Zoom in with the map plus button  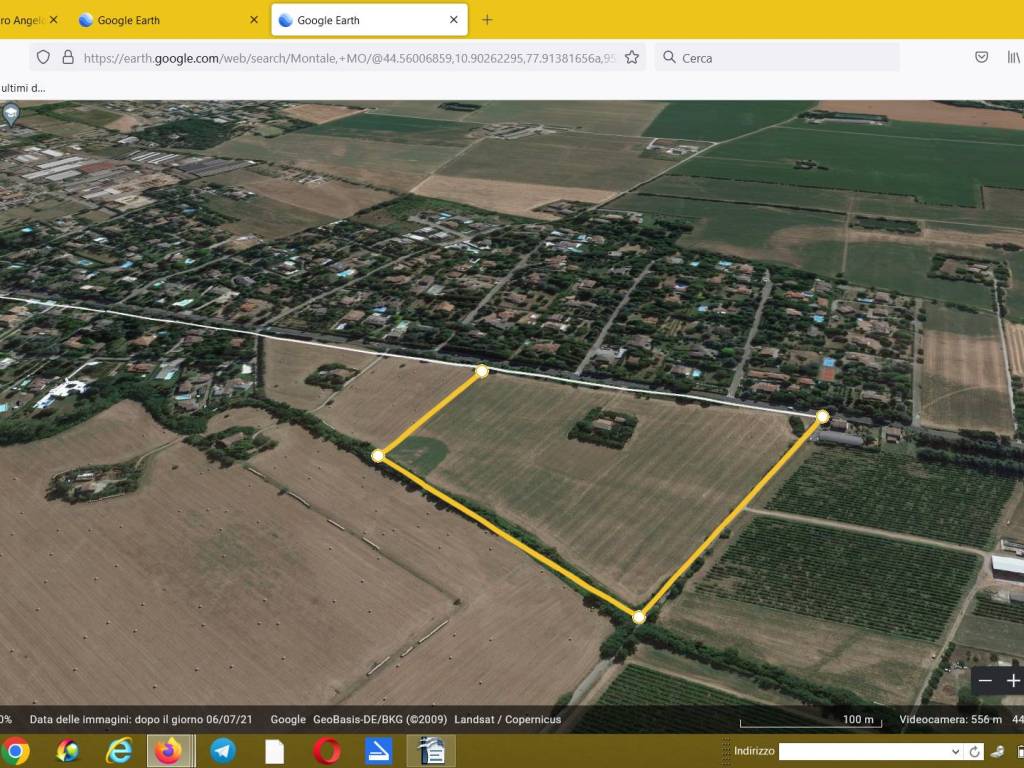pyautogui.click(x=1013, y=681)
